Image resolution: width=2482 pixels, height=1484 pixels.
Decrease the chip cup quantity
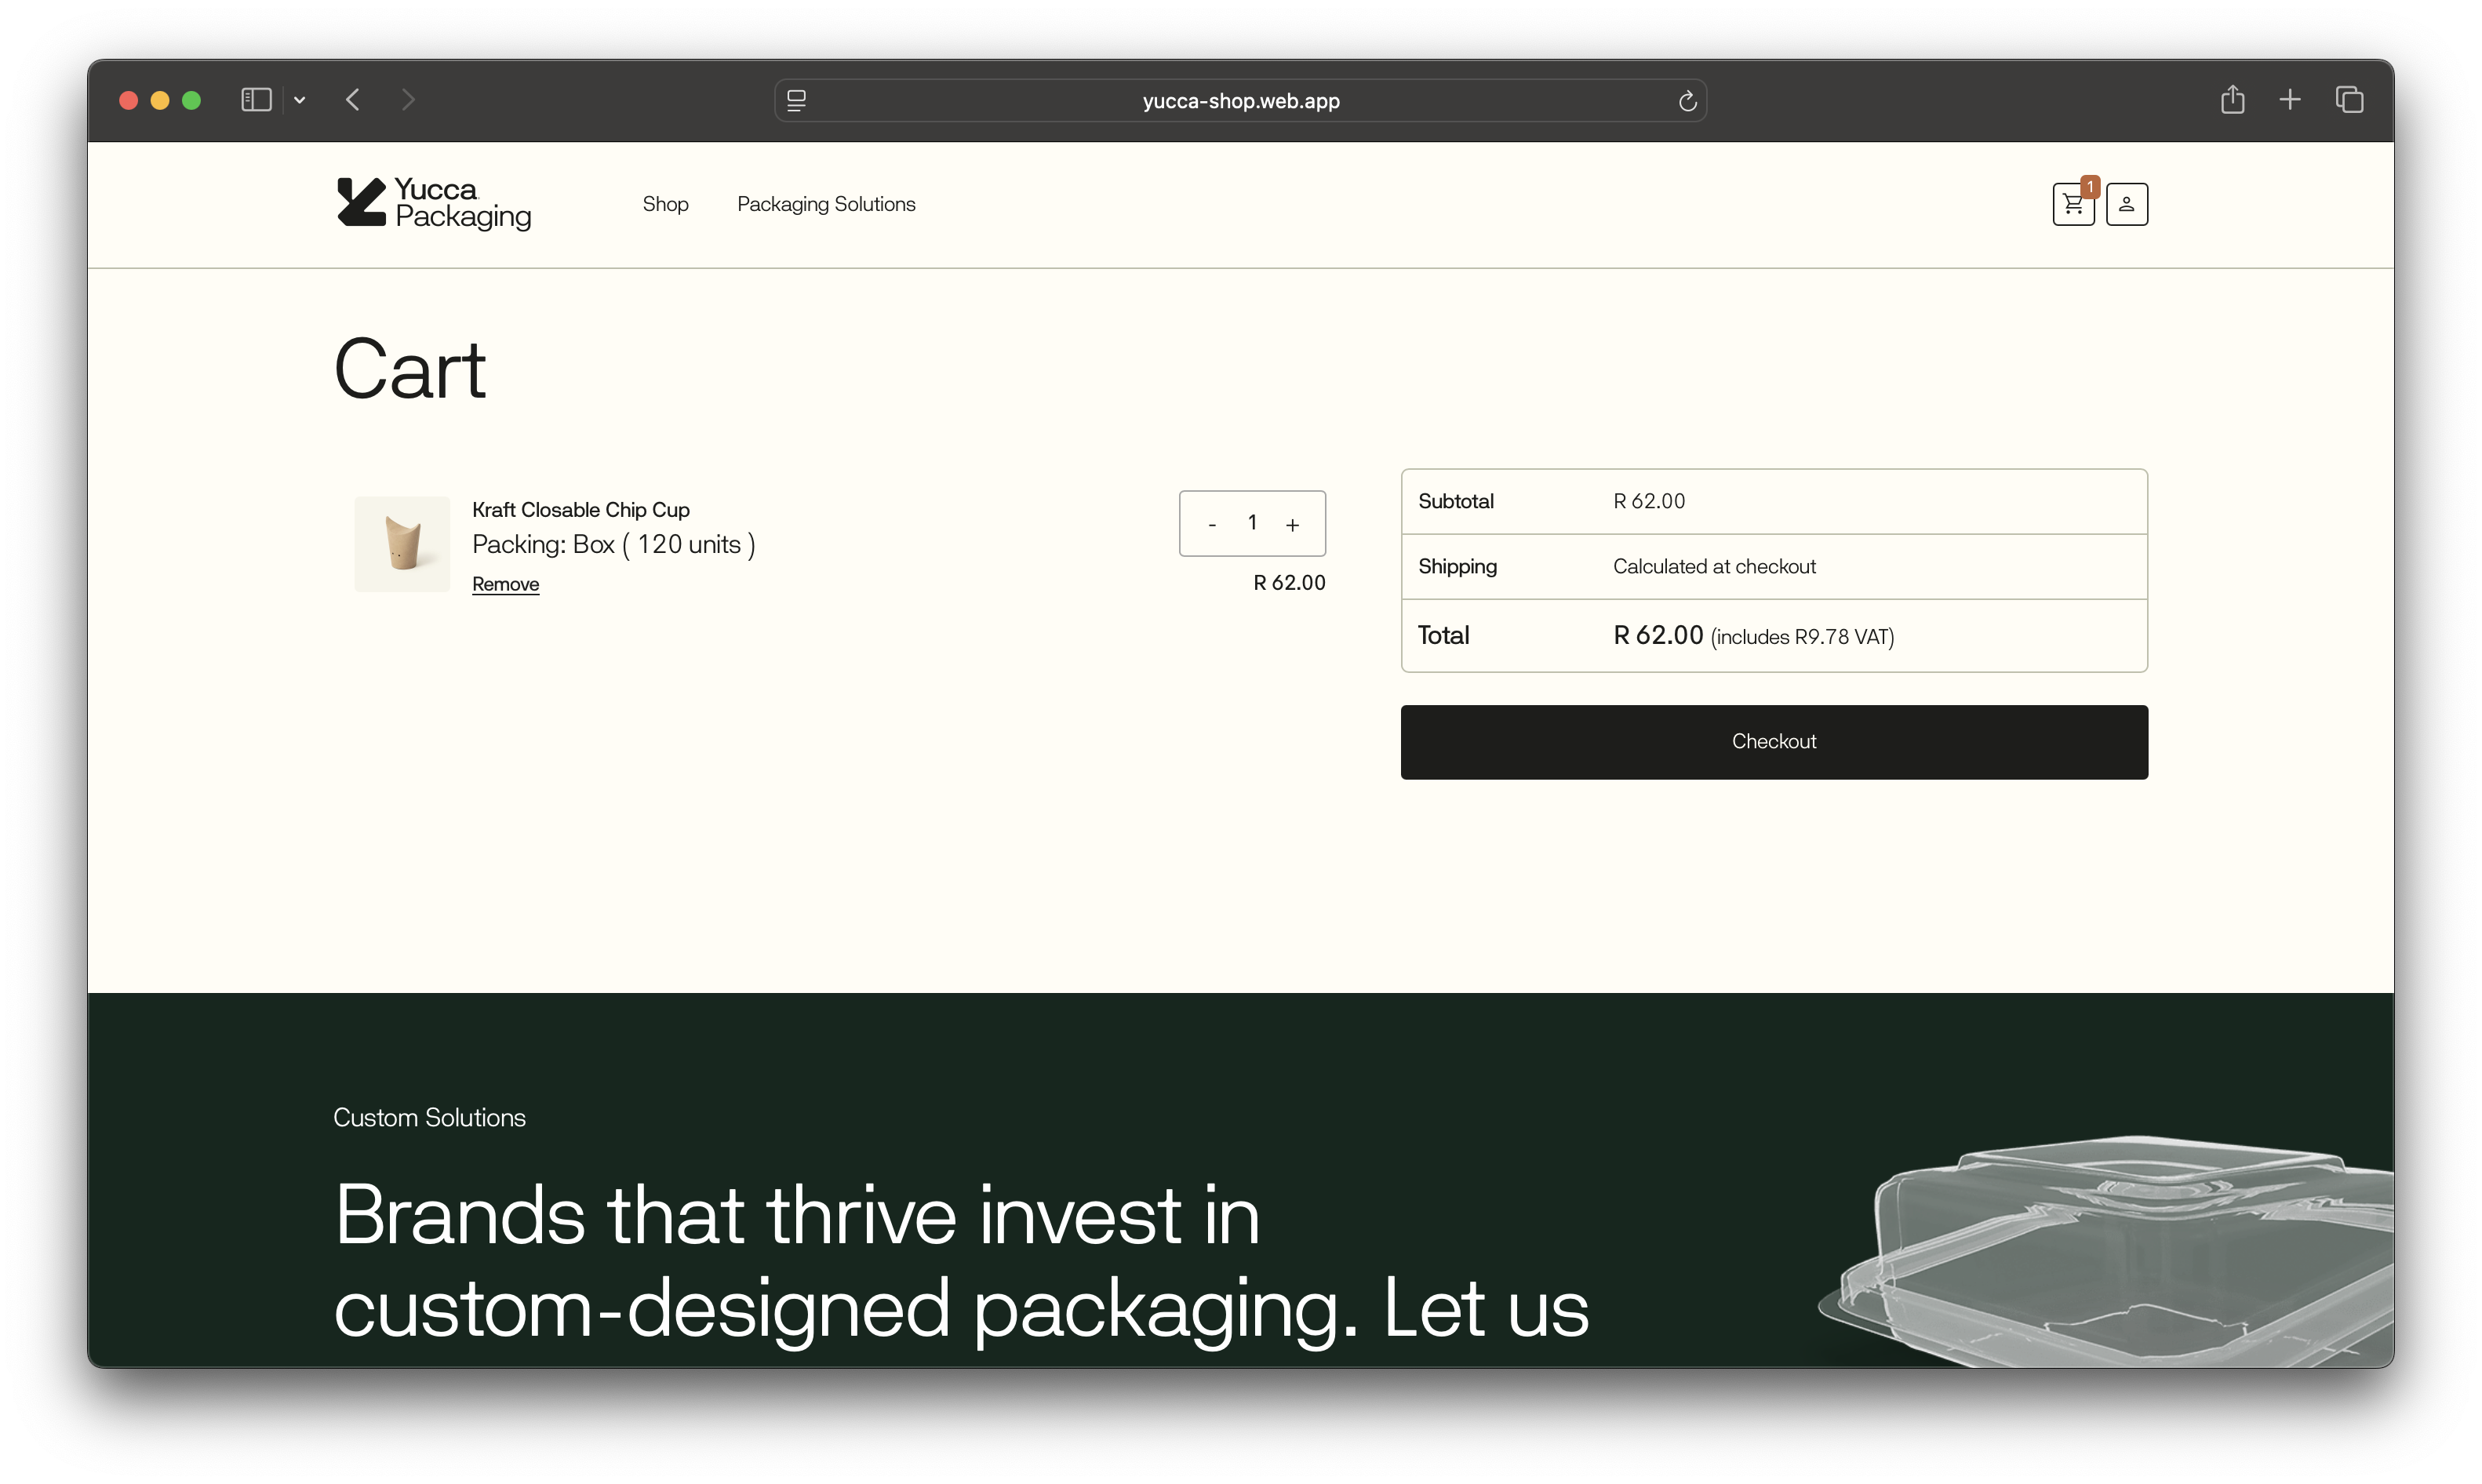(1212, 524)
